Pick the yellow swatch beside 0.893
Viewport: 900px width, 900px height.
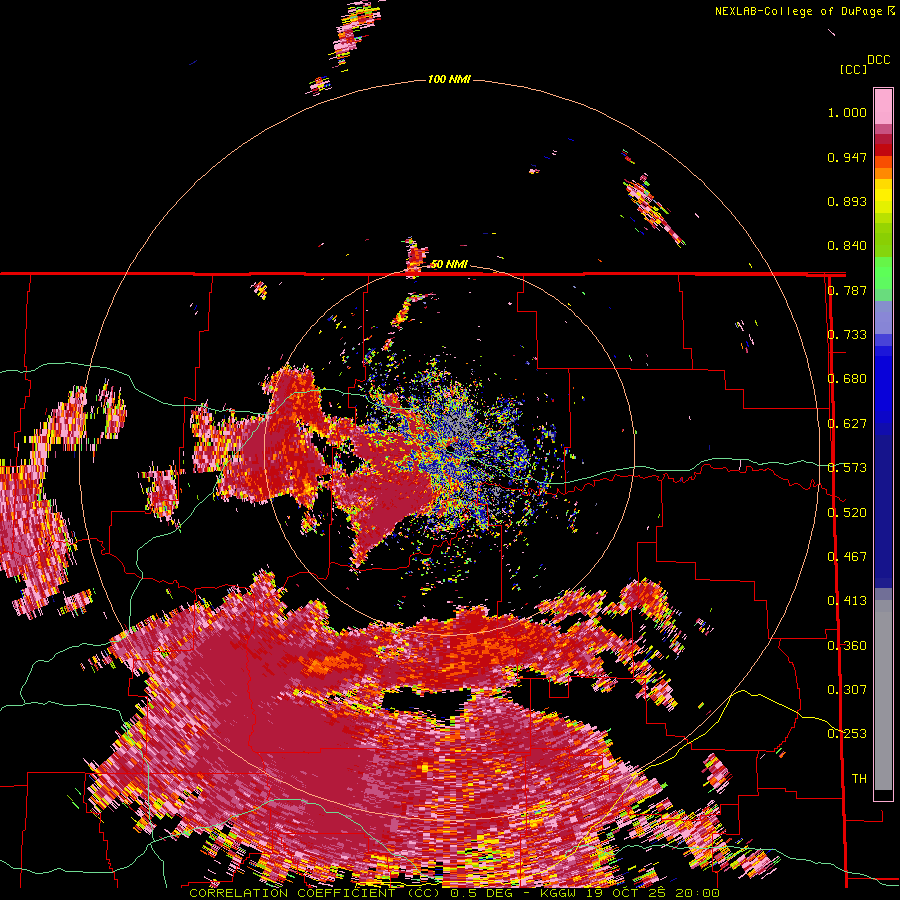point(883,196)
